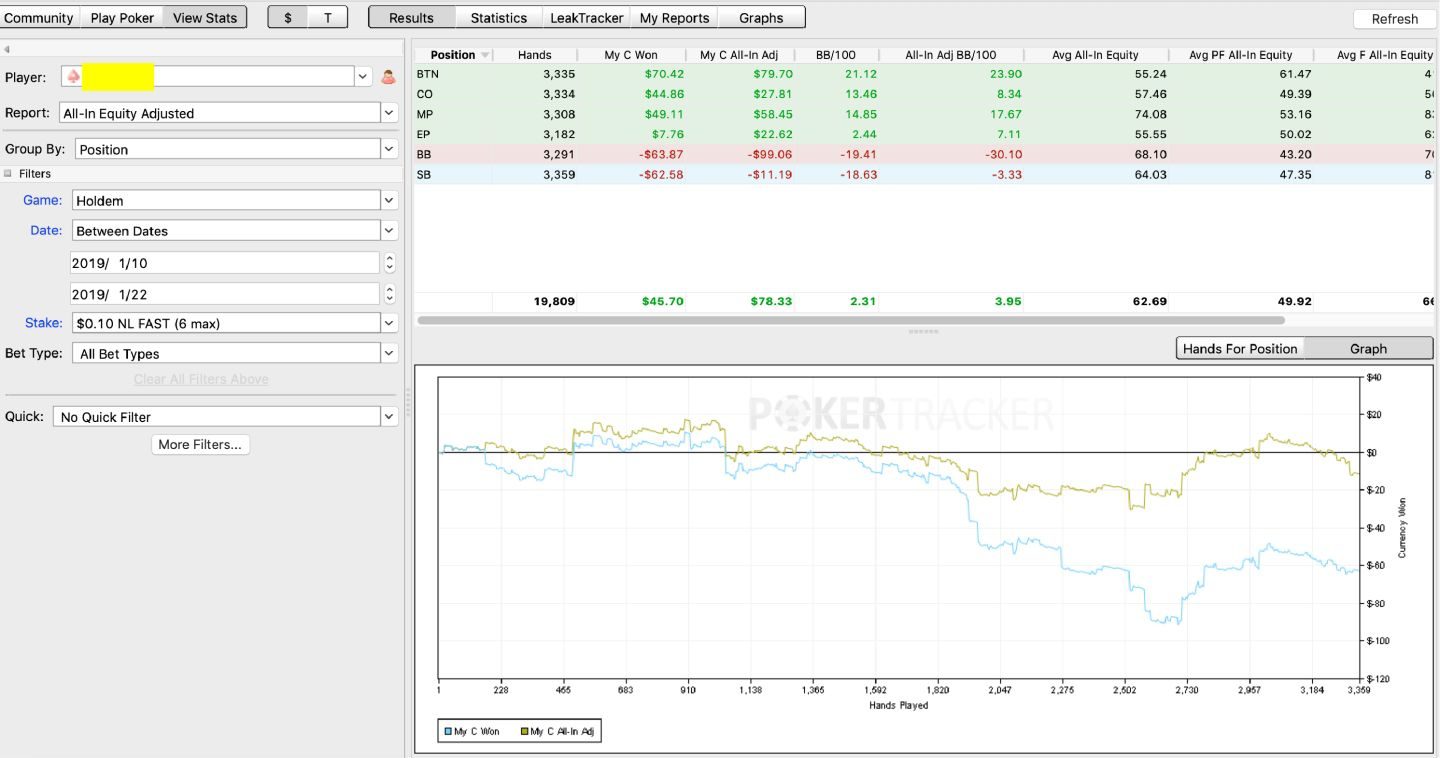Expand the Group By dropdown
Viewport: 1440px width, 758px height.
[389, 149]
